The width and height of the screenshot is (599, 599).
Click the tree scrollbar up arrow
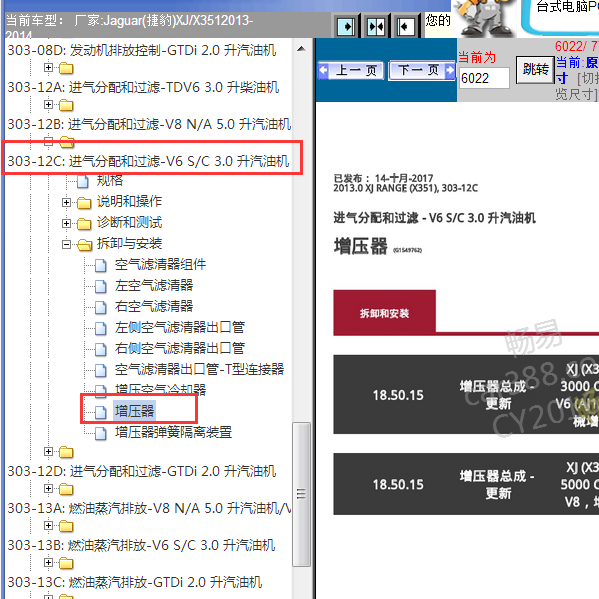(x=301, y=49)
